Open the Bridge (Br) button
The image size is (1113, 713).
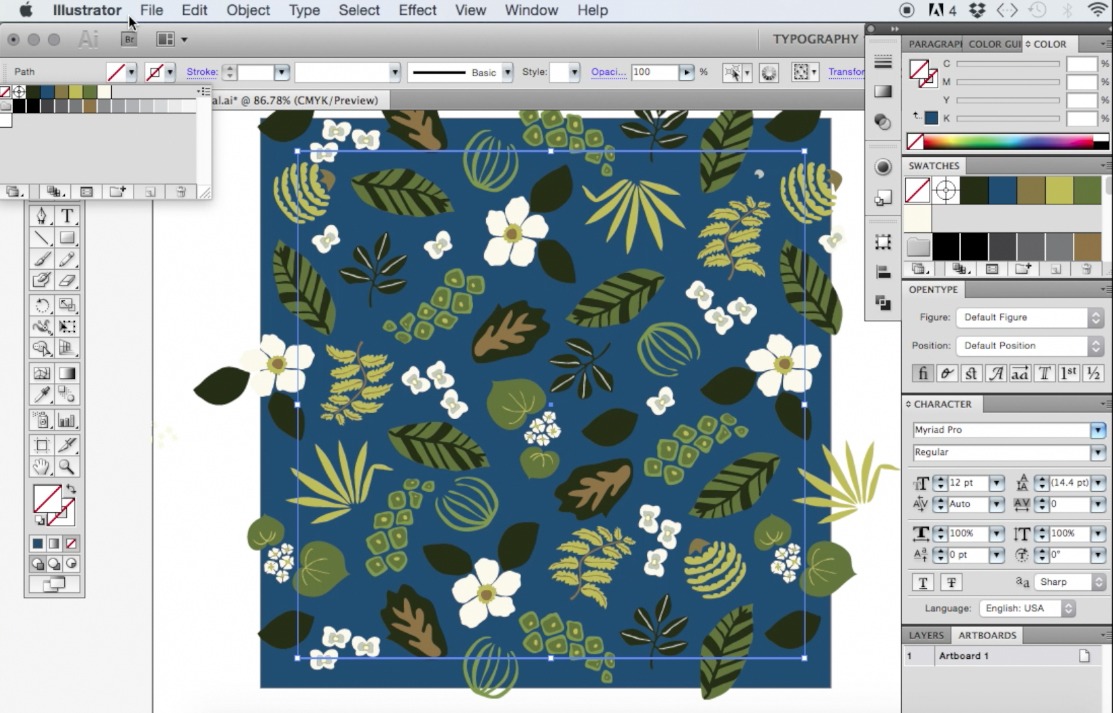128,39
